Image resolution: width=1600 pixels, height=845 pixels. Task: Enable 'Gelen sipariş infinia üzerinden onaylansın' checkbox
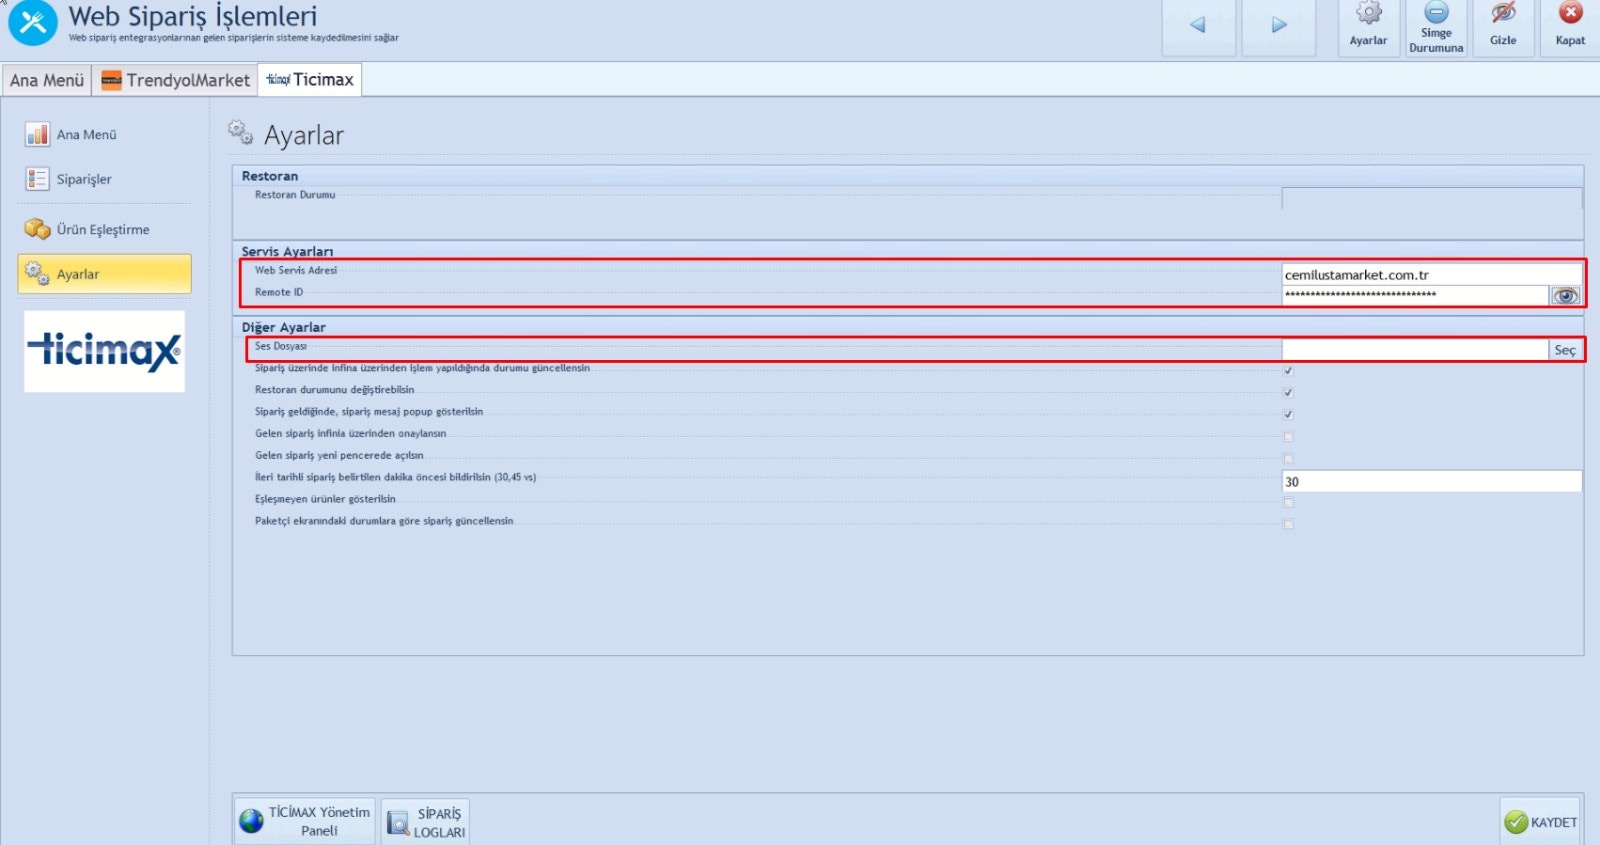pyautogui.click(x=1288, y=437)
